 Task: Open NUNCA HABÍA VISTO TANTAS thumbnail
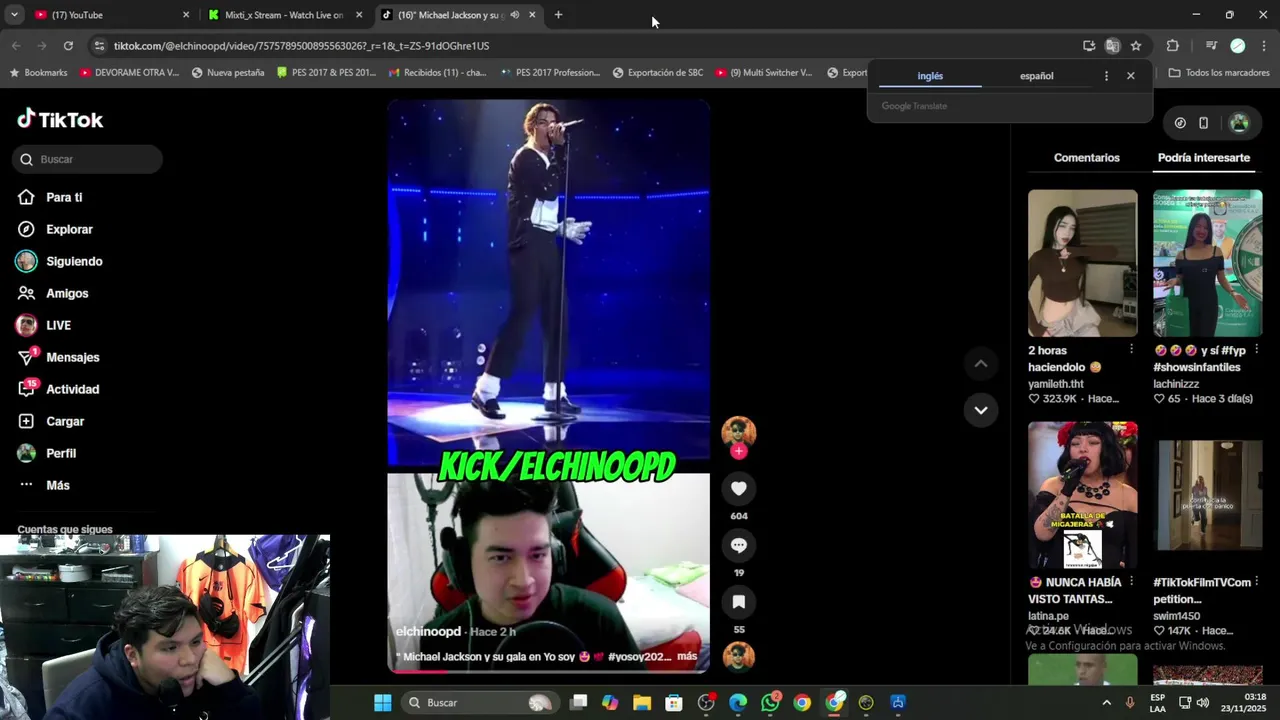[1082, 495]
